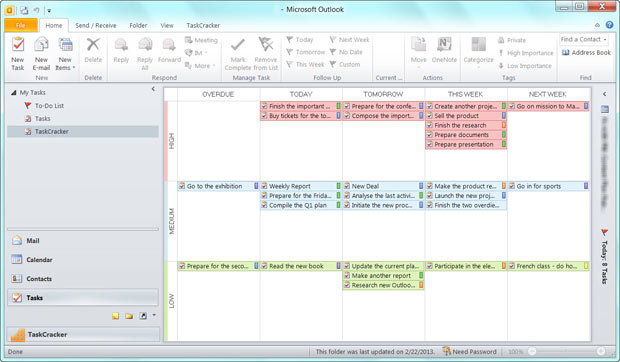The width and height of the screenshot is (620, 362).
Task: Click Need Password in status bar
Action: pos(469,351)
